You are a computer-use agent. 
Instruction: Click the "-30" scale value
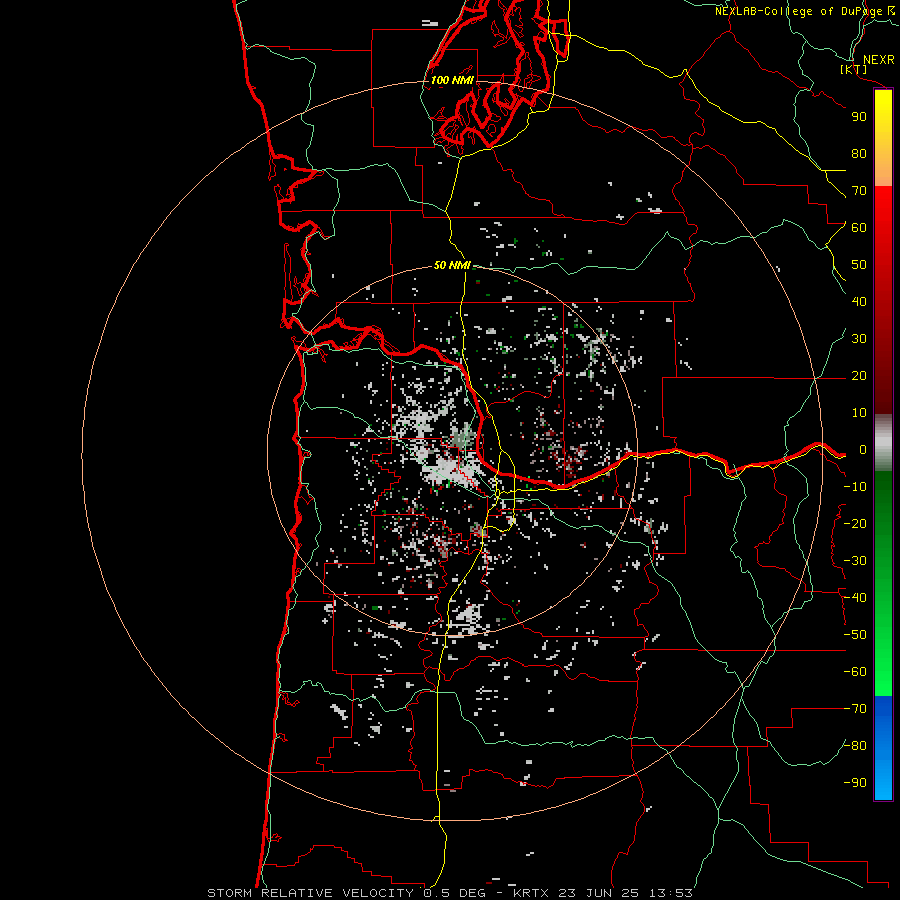tap(855, 561)
